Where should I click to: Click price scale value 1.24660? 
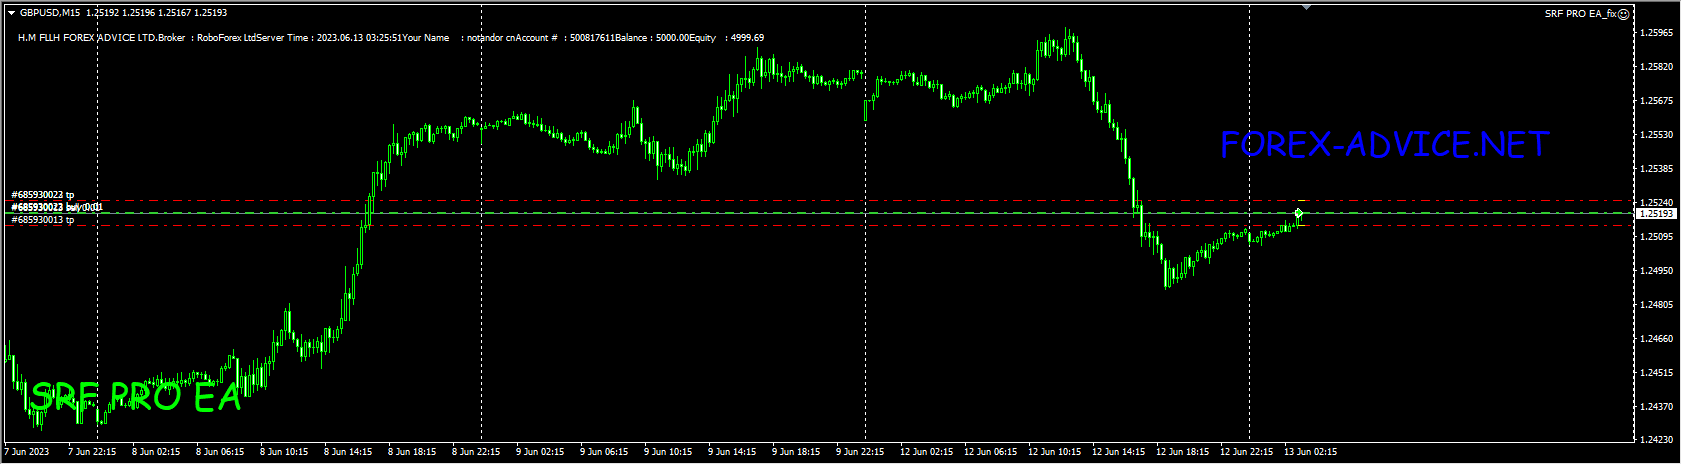pos(1657,339)
